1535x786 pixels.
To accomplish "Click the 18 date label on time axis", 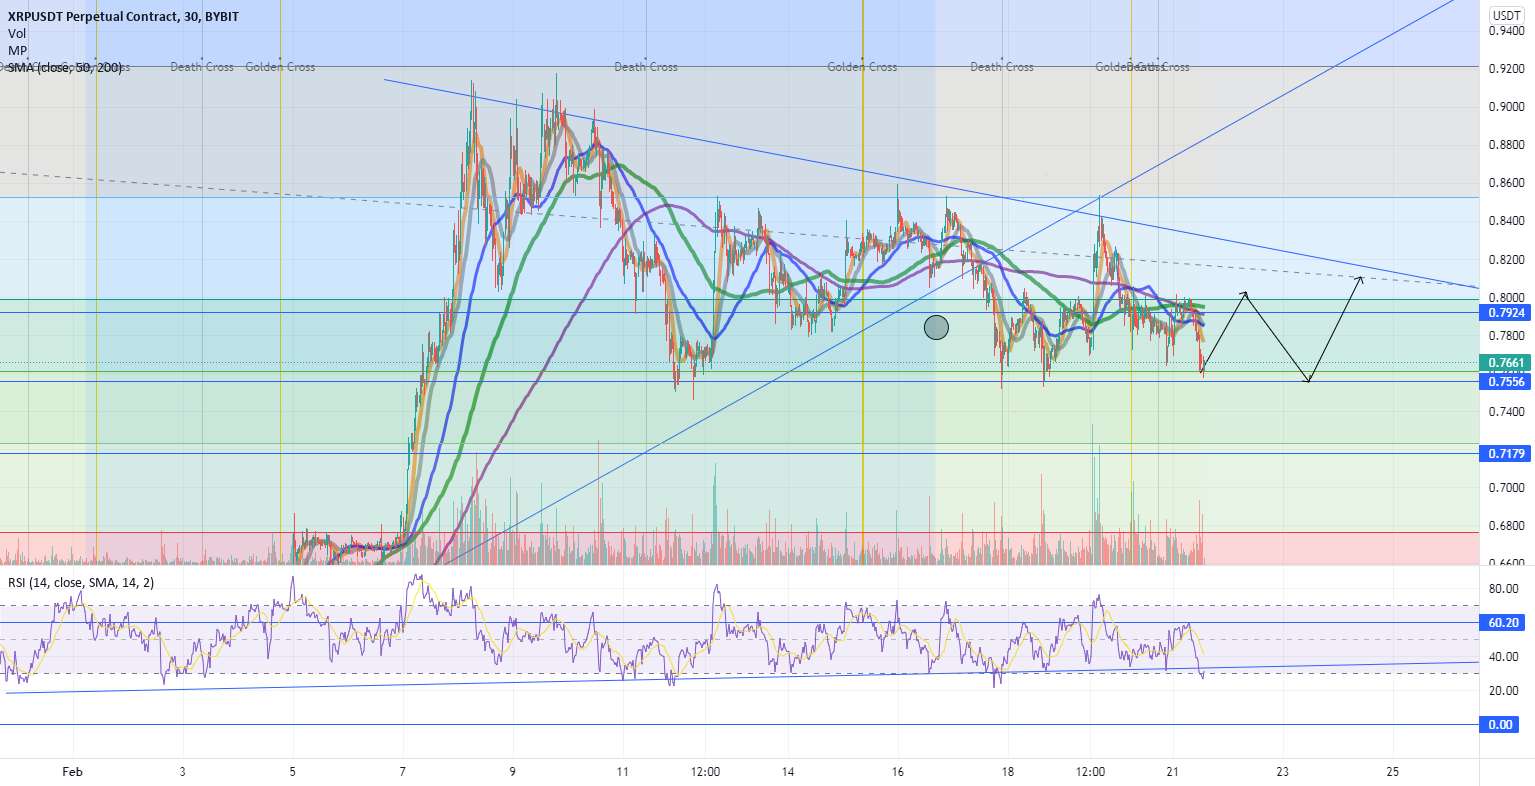I will point(1008,772).
